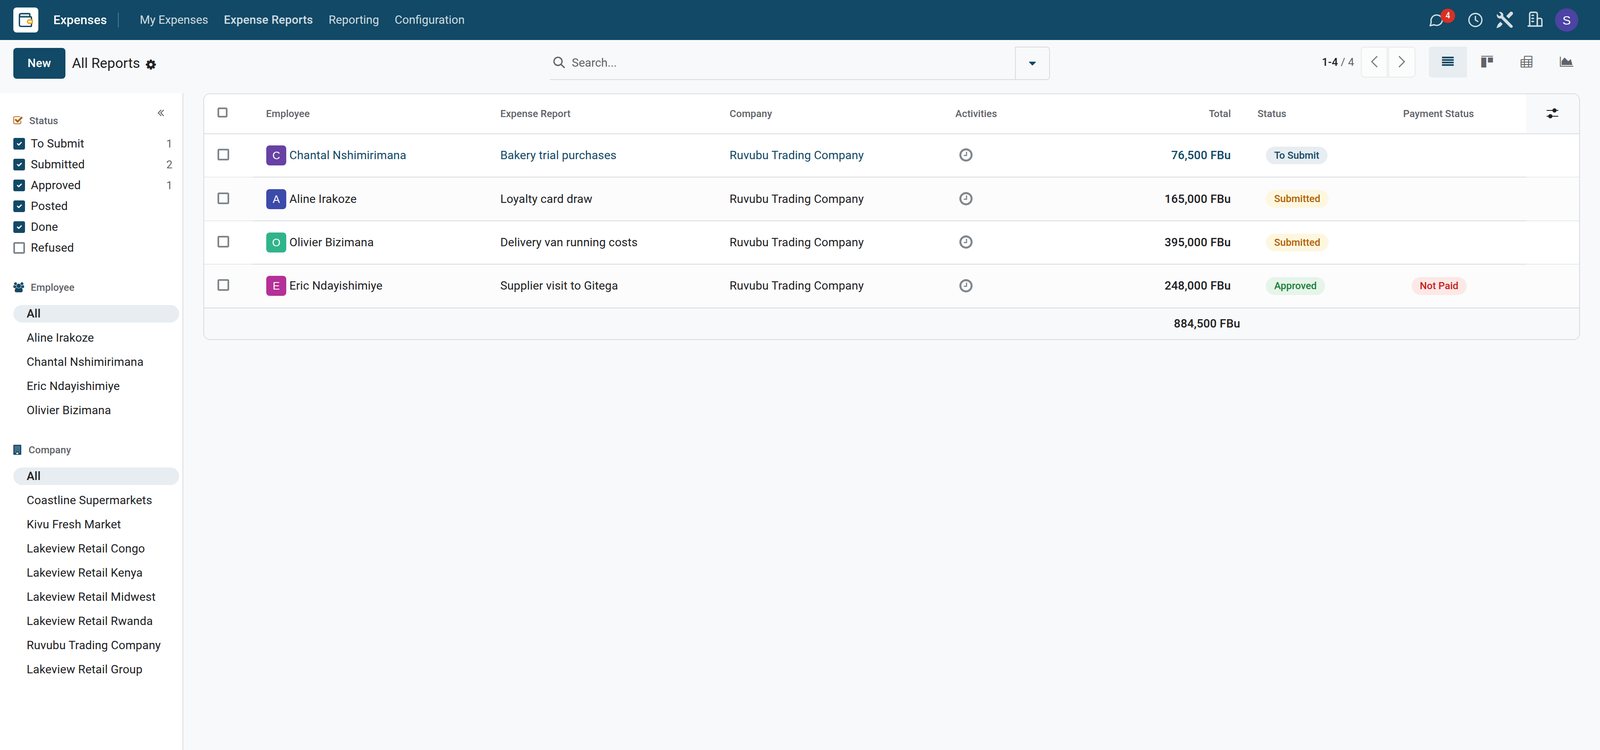Image resolution: width=1600 pixels, height=750 pixels.
Task: Switch to graph view
Action: (x=1566, y=62)
